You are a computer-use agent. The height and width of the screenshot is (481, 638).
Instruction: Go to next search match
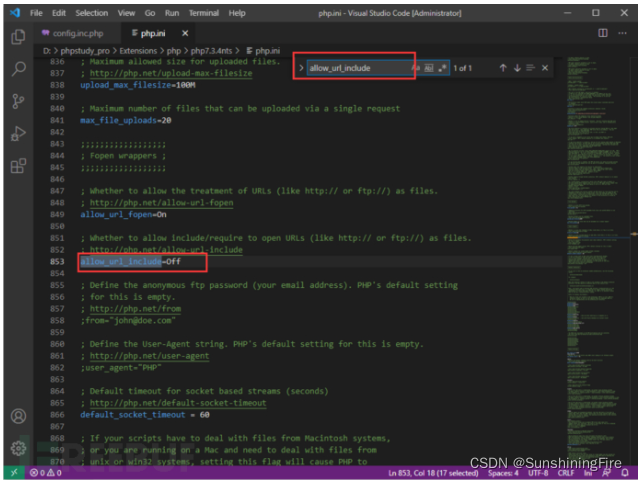pos(517,68)
